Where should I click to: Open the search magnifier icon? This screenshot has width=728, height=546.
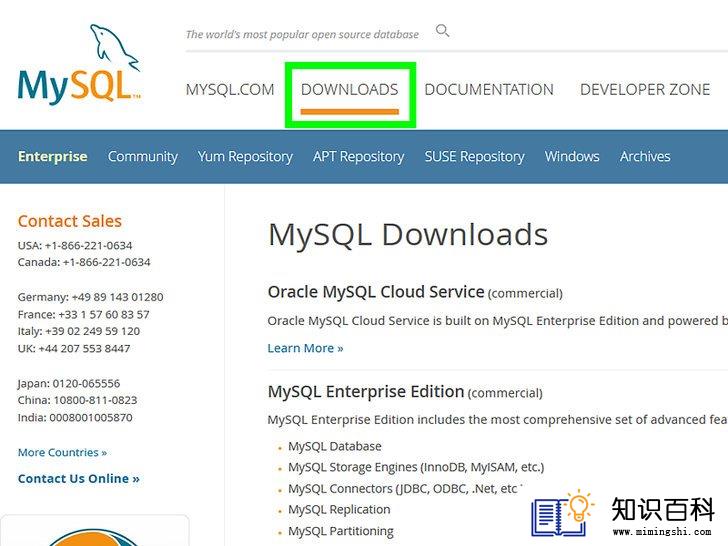[442, 31]
